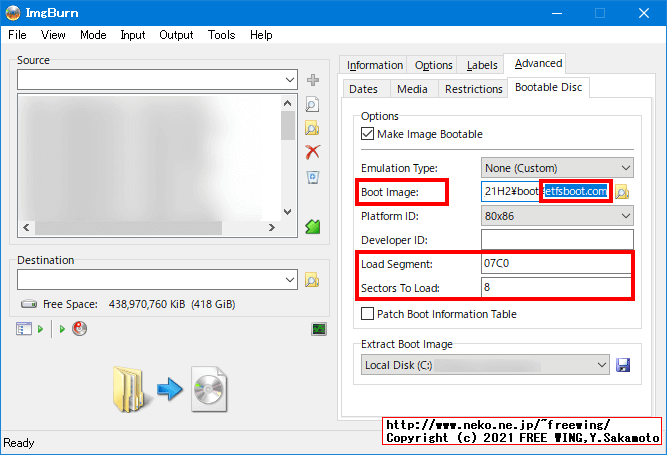The image size is (667, 455).
Task: Click the large folder-to-disc Build button
Action: [170, 389]
